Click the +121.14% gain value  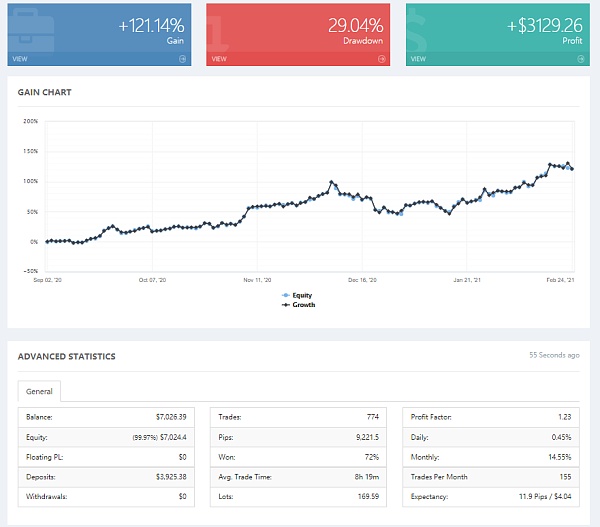152,26
